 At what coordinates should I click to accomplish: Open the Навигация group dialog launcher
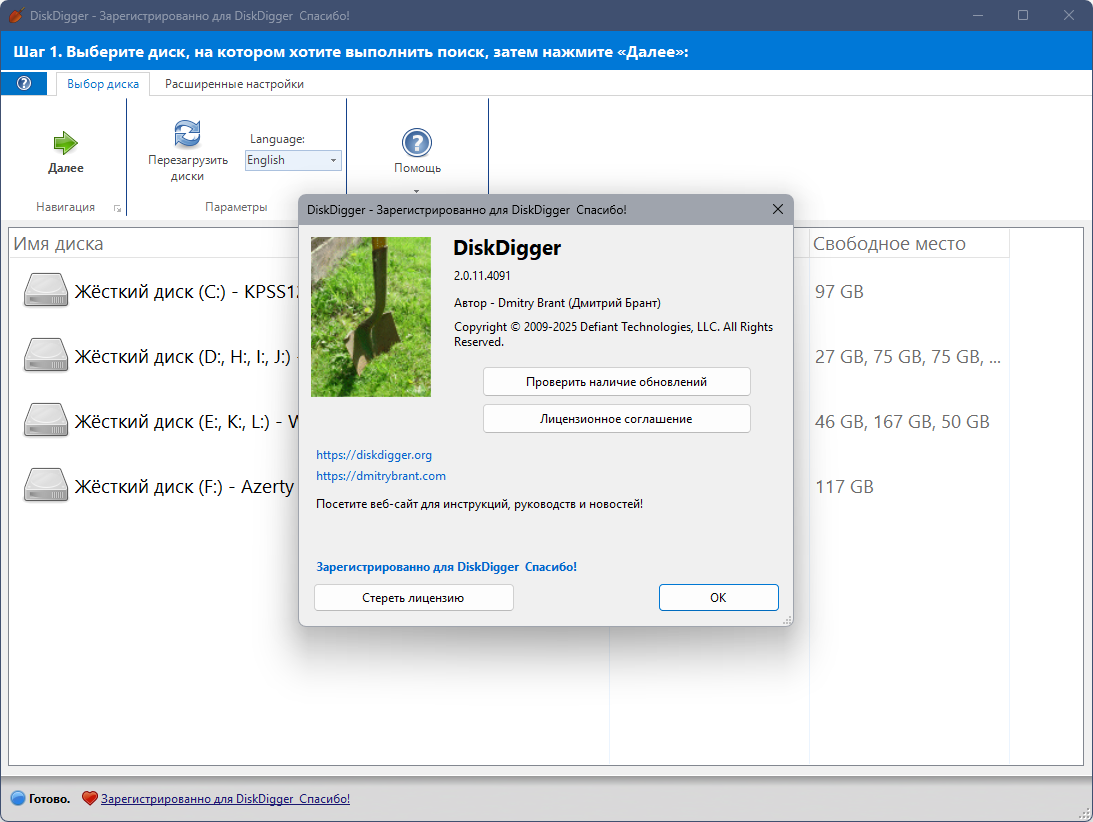click(117, 208)
